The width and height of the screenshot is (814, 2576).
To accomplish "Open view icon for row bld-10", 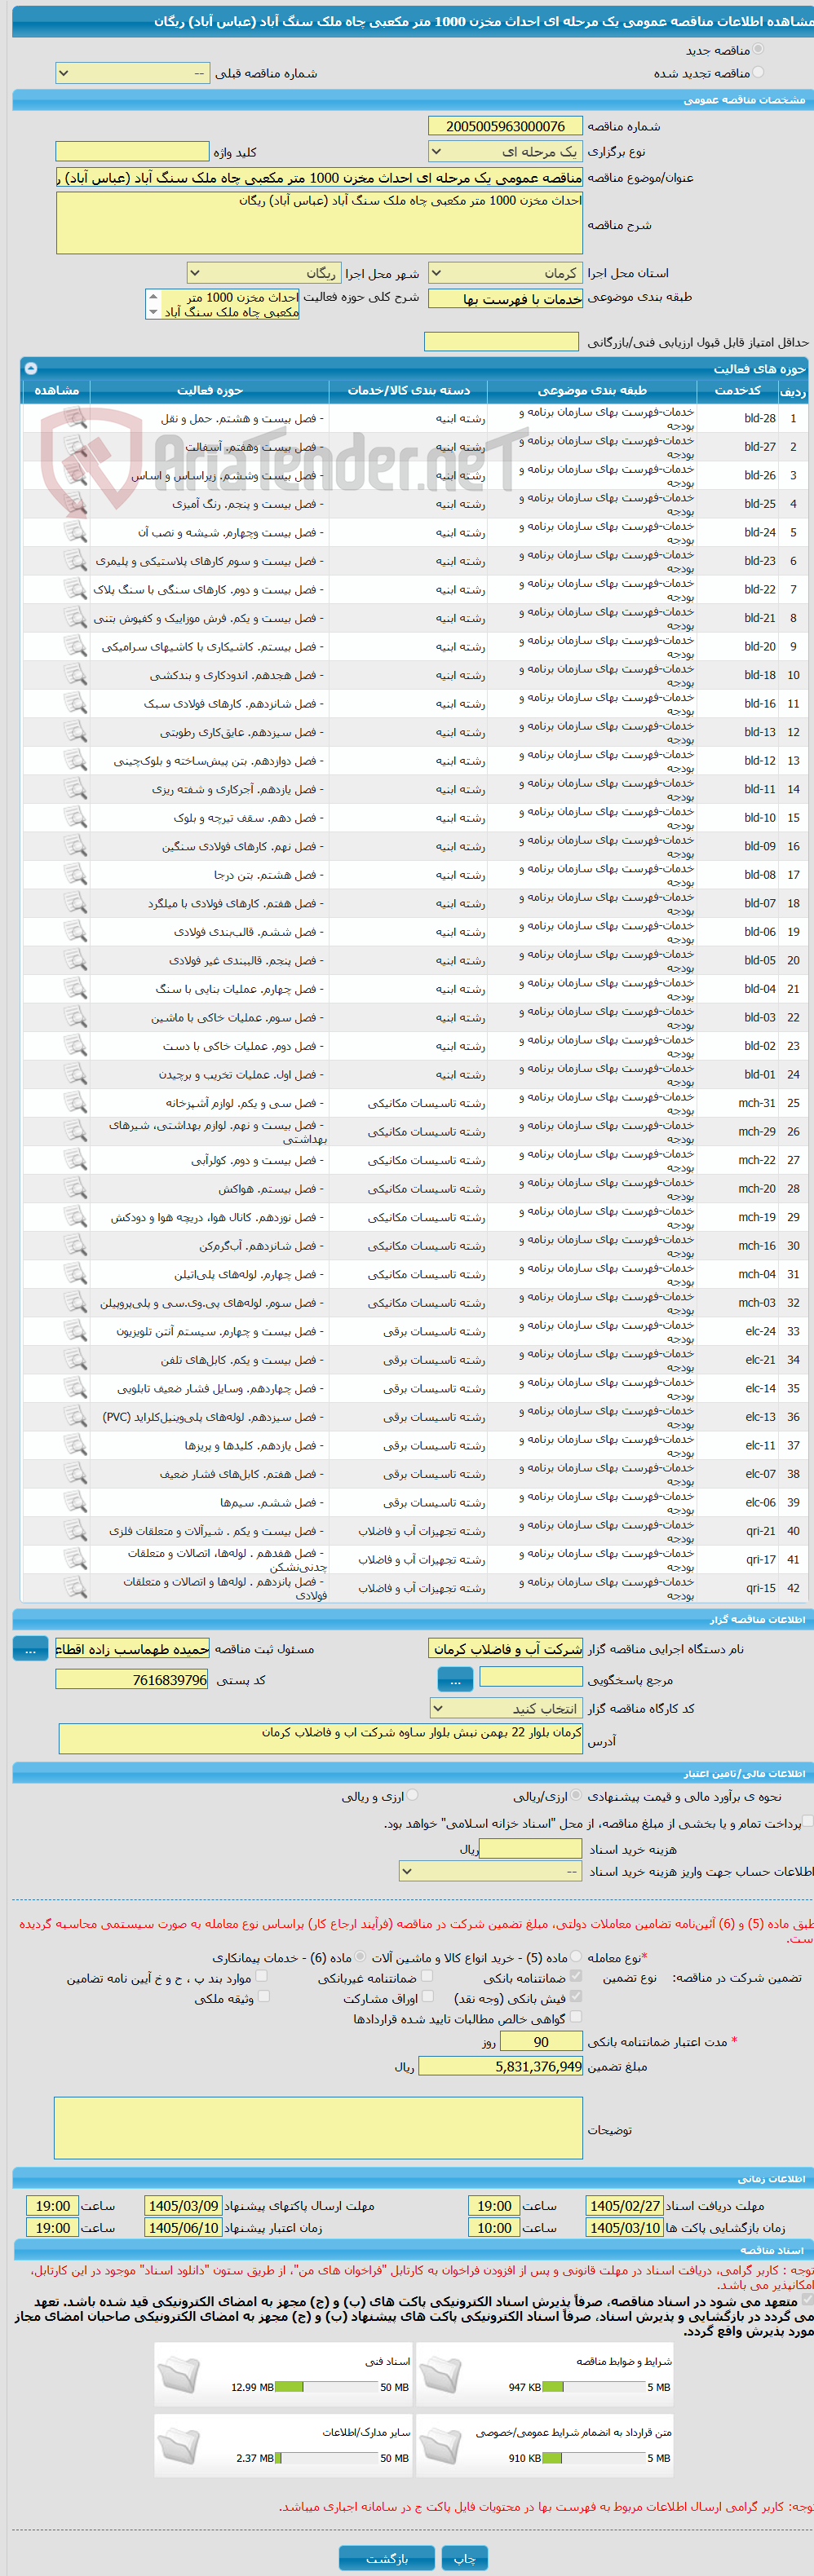I will [x=75, y=817].
